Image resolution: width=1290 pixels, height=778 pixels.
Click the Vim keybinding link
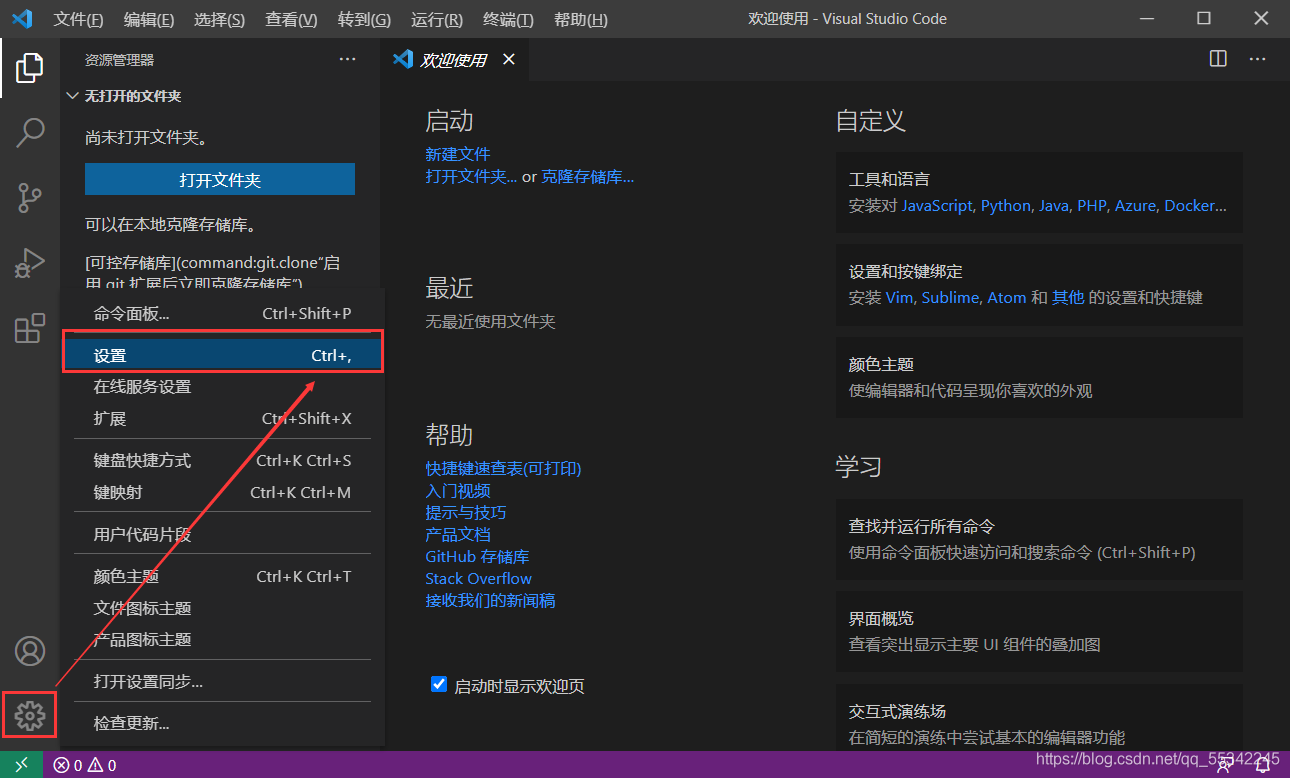tap(900, 298)
